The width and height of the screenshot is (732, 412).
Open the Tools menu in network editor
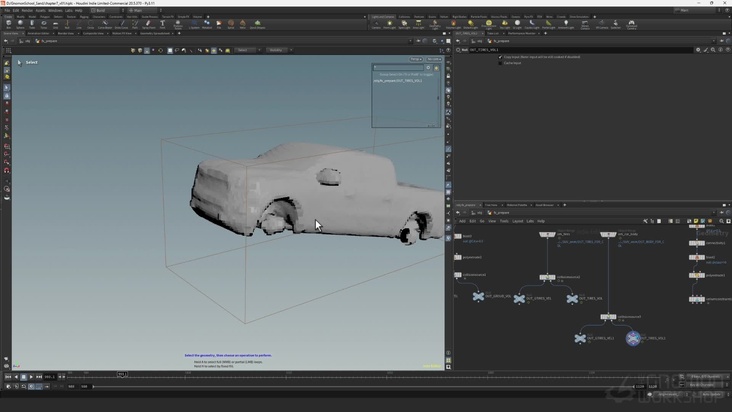coord(504,221)
